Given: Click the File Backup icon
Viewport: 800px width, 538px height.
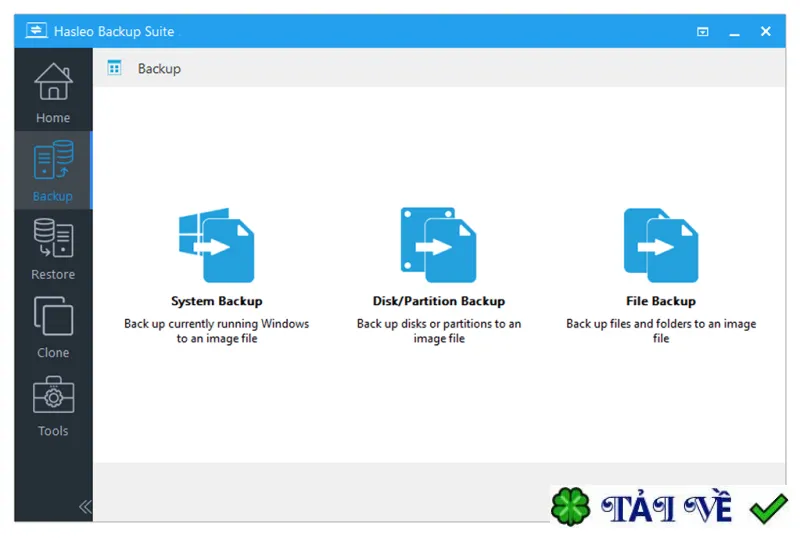Looking at the screenshot, I should [x=661, y=245].
